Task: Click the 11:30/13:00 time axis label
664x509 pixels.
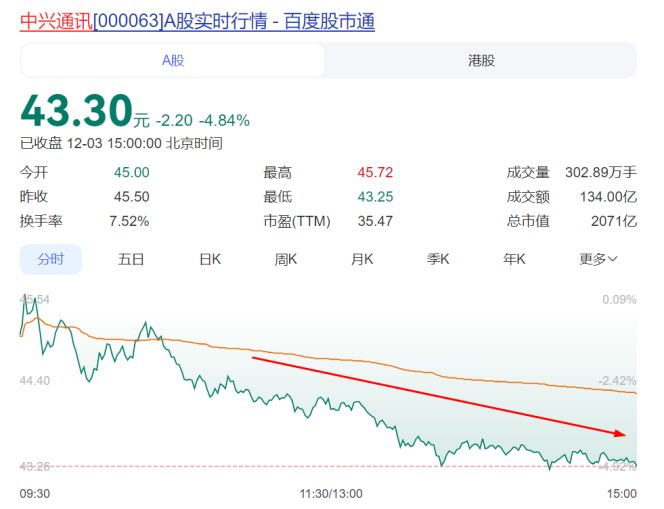Action: [x=331, y=494]
